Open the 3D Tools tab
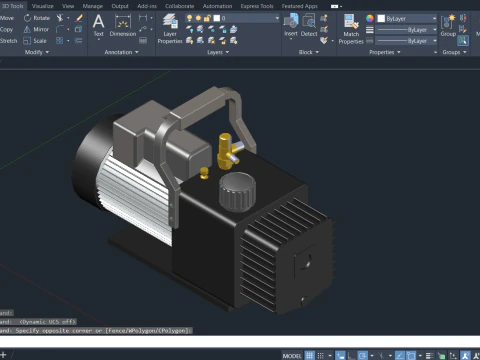Image resolution: width=480 pixels, height=360 pixels. pos(13,6)
